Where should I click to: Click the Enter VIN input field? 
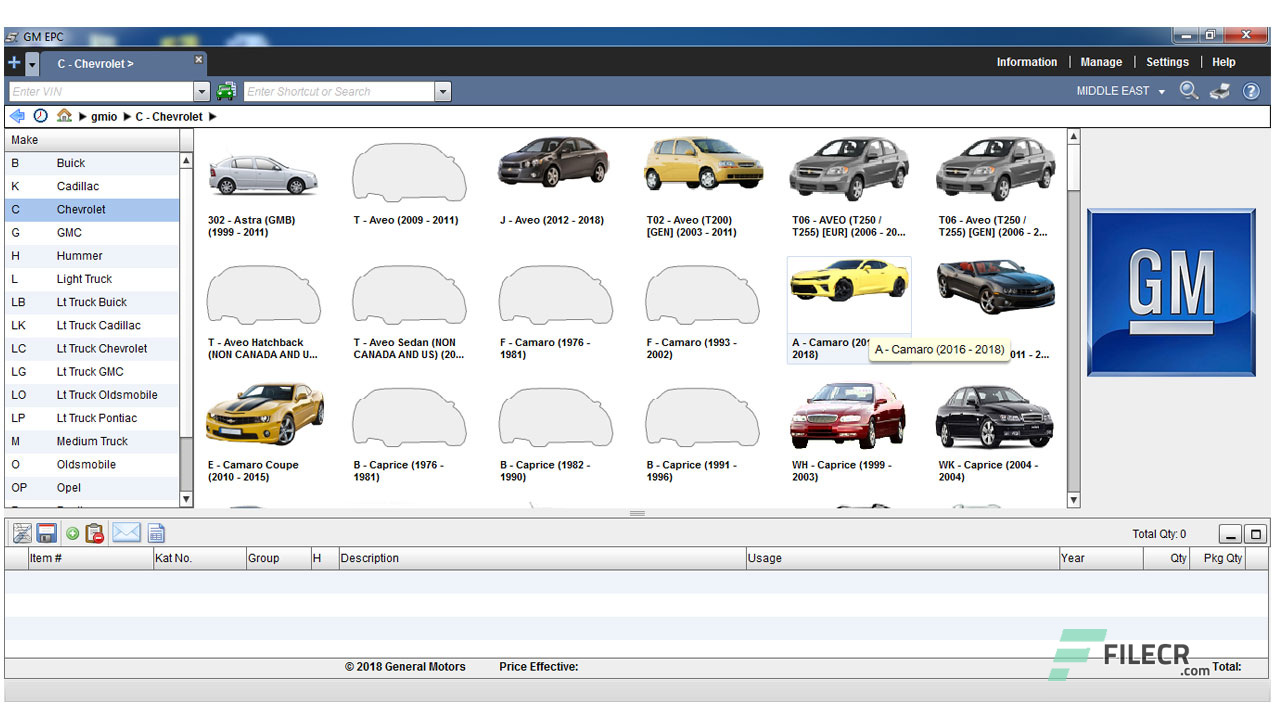click(x=101, y=91)
